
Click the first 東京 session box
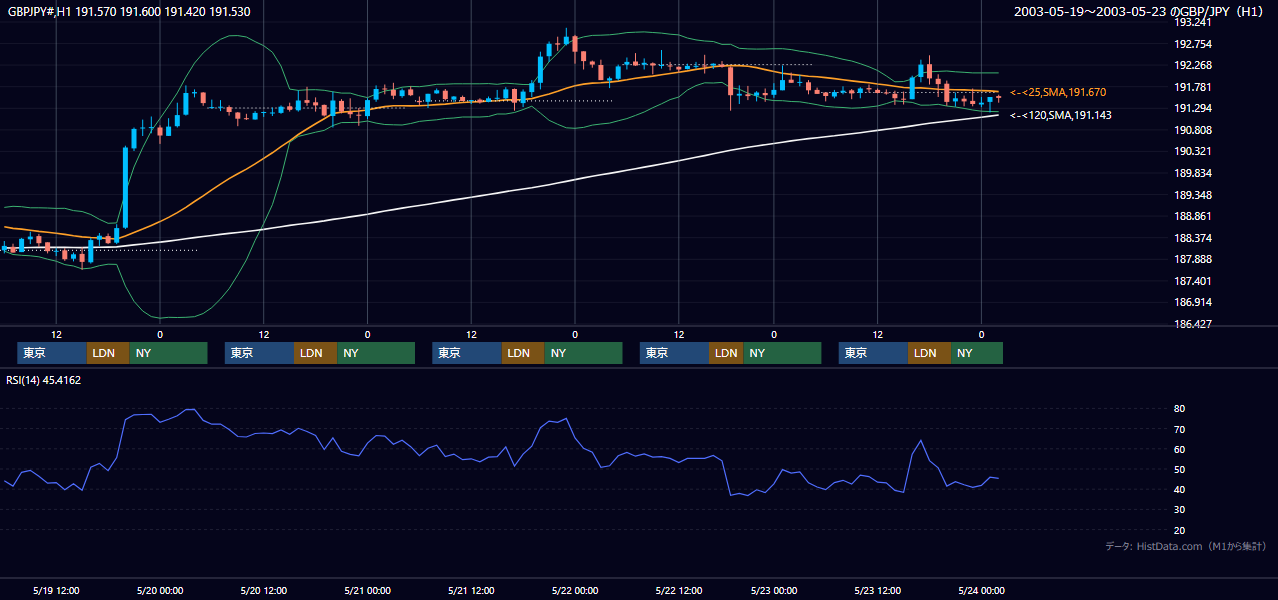coord(52,353)
